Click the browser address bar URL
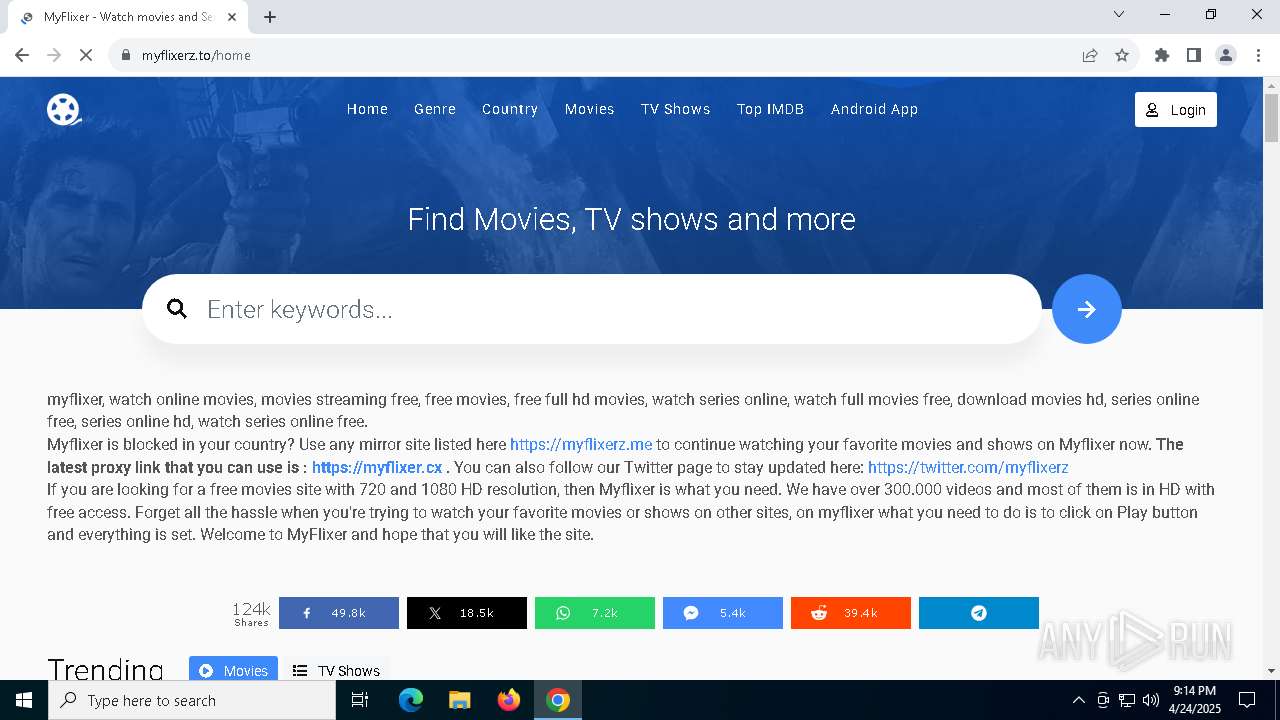Screen dimensions: 1280x720 pos(196,55)
